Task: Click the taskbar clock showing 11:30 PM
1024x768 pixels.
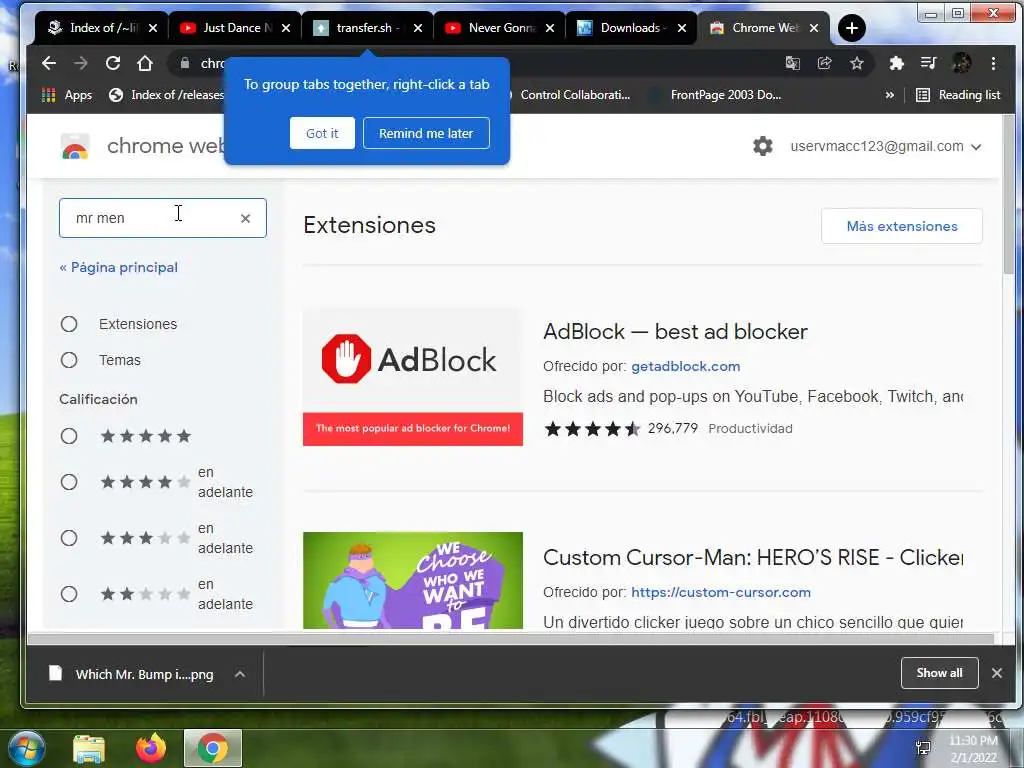Action: (972, 749)
